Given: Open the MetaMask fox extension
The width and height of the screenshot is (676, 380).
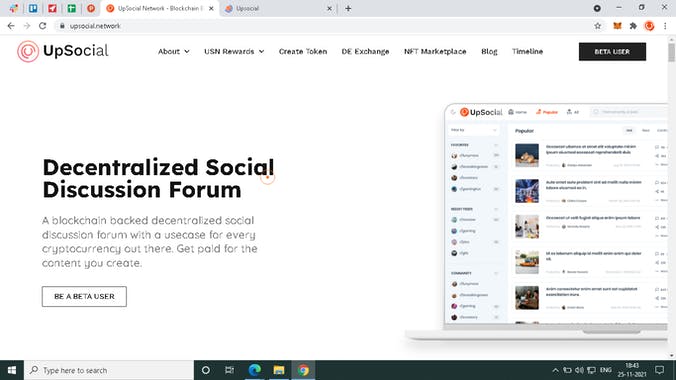Looking at the screenshot, I should (x=617, y=26).
